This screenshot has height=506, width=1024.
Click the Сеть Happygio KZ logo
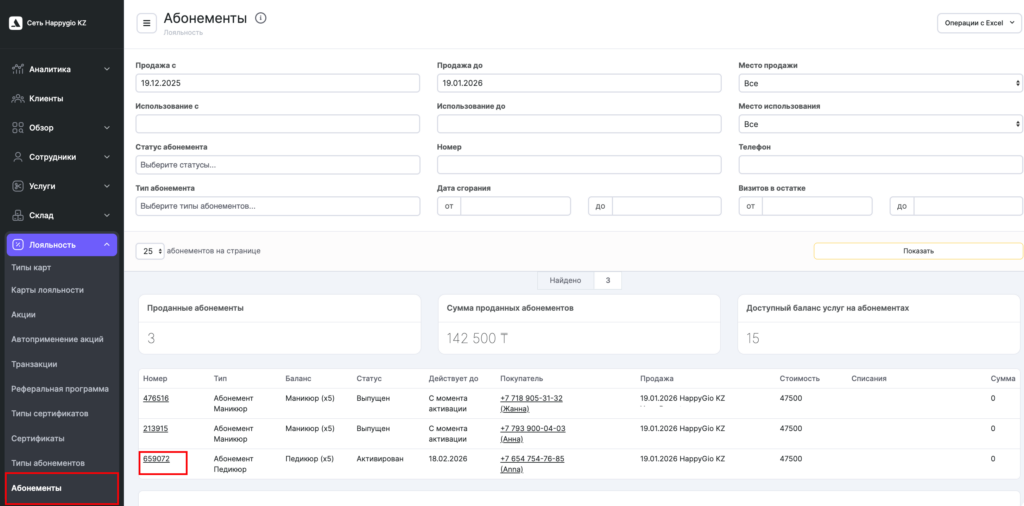[x=16, y=22]
